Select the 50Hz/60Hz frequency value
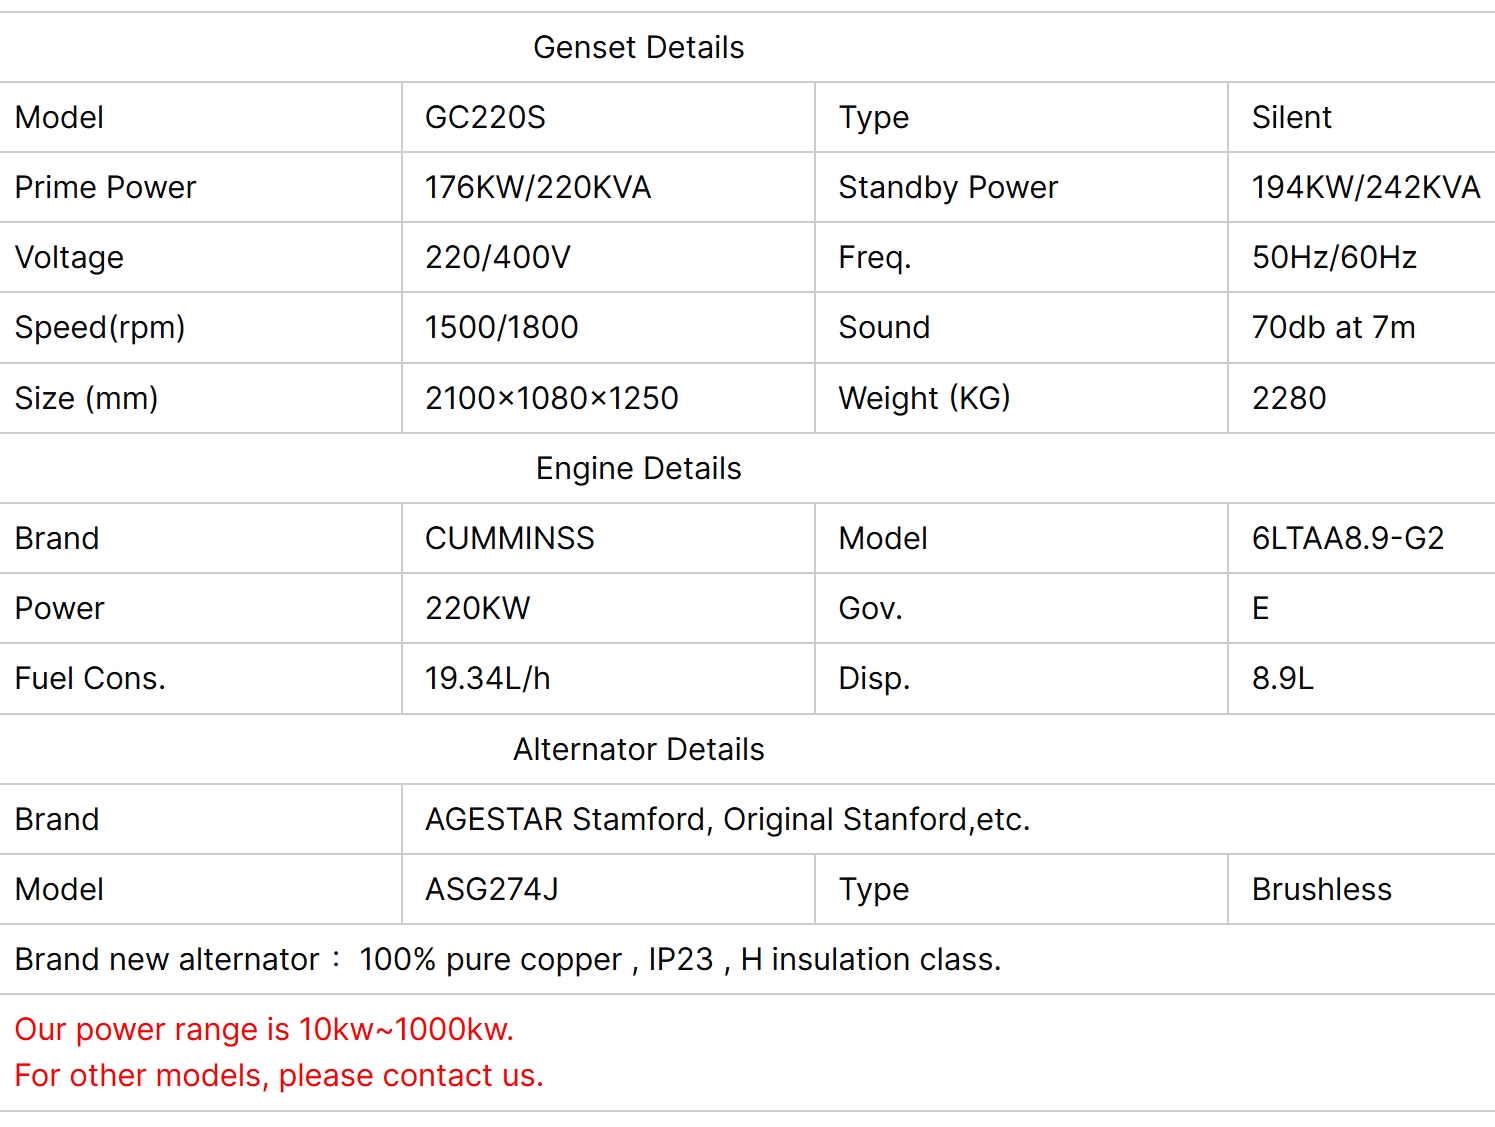The width and height of the screenshot is (1495, 1127). click(1334, 257)
